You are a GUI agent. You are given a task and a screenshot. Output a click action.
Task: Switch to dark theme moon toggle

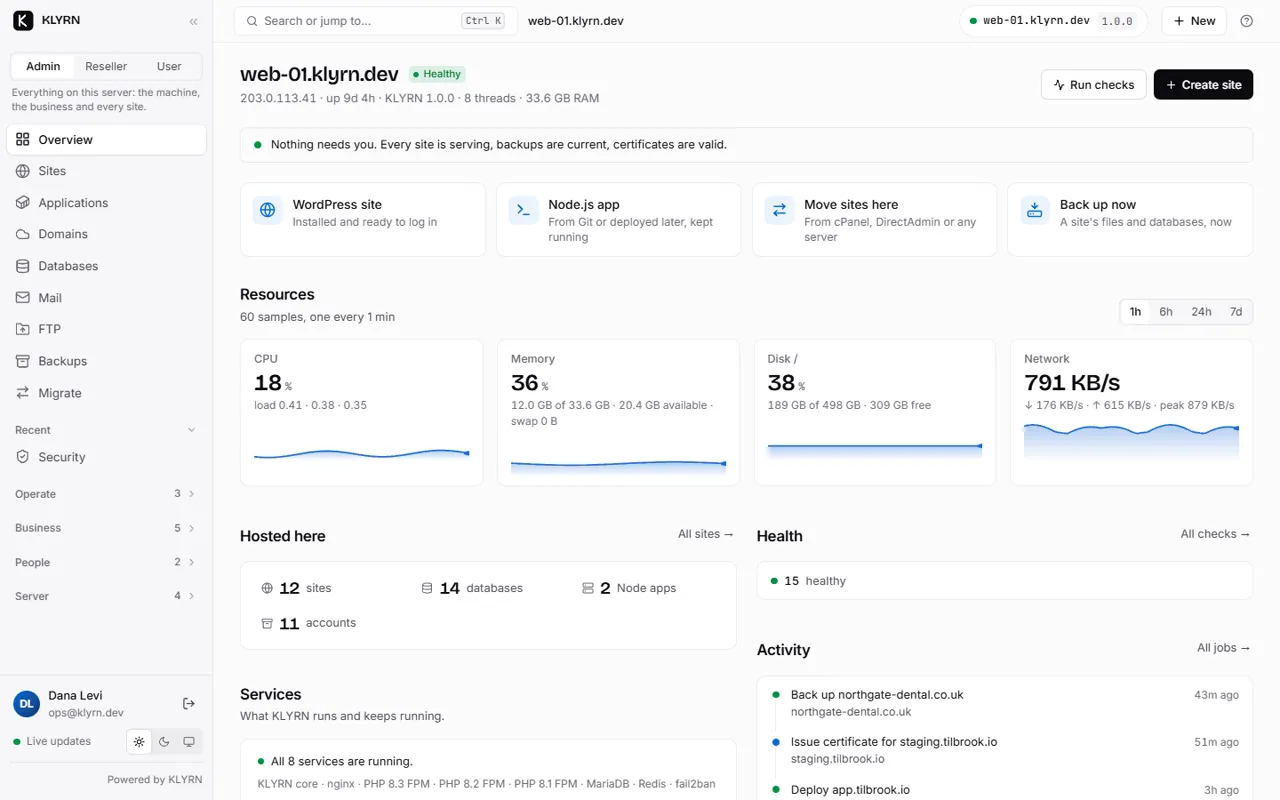coord(164,742)
